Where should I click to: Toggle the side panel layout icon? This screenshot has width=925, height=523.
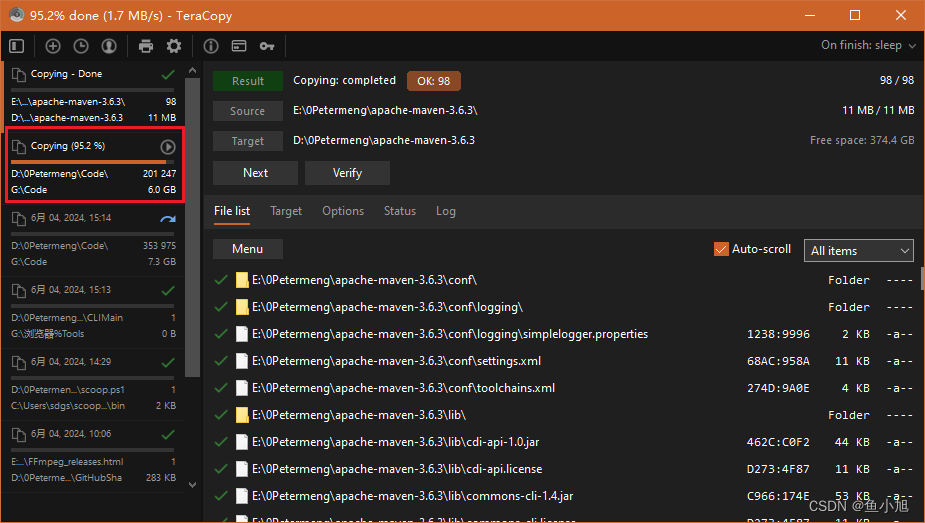click(x=17, y=46)
